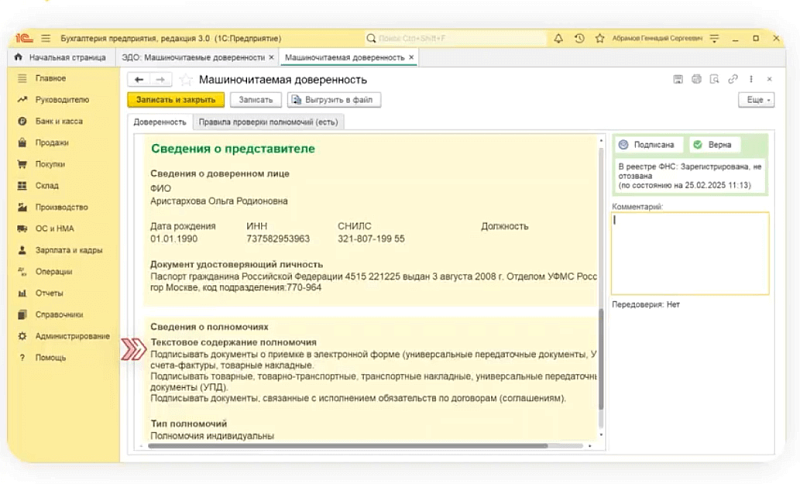Open the Зарплата и кадры section
This screenshot has width=800, height=484.
coord(68,250)
